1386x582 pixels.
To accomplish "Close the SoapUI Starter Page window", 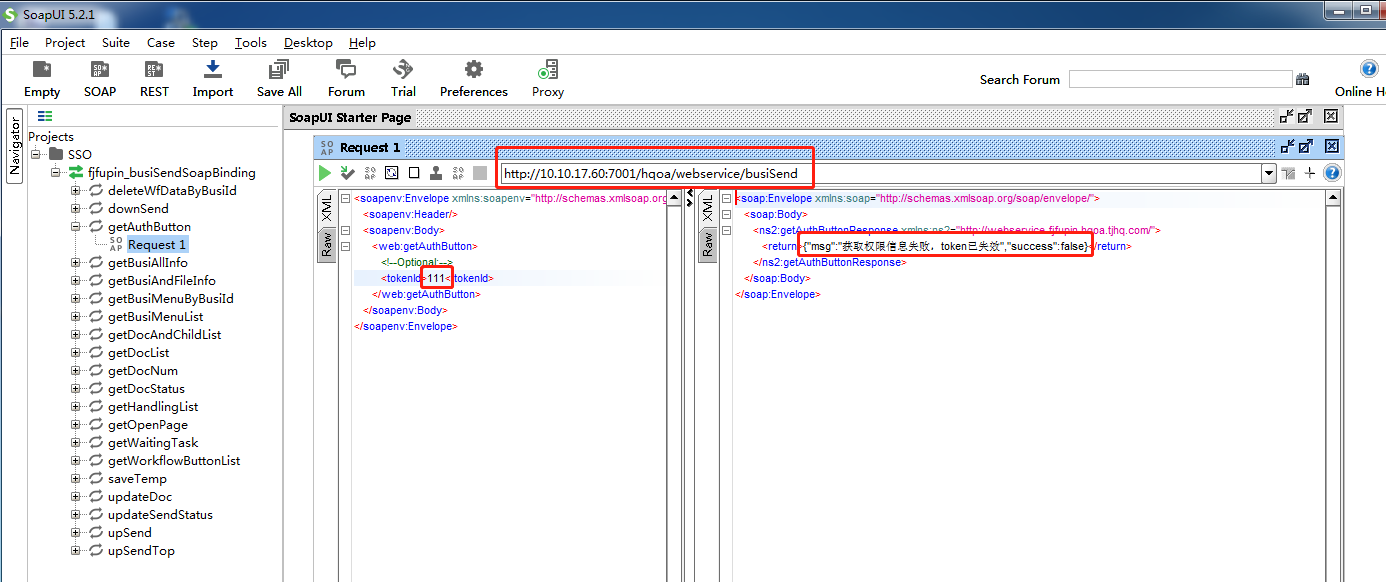I will (1331, 117).
